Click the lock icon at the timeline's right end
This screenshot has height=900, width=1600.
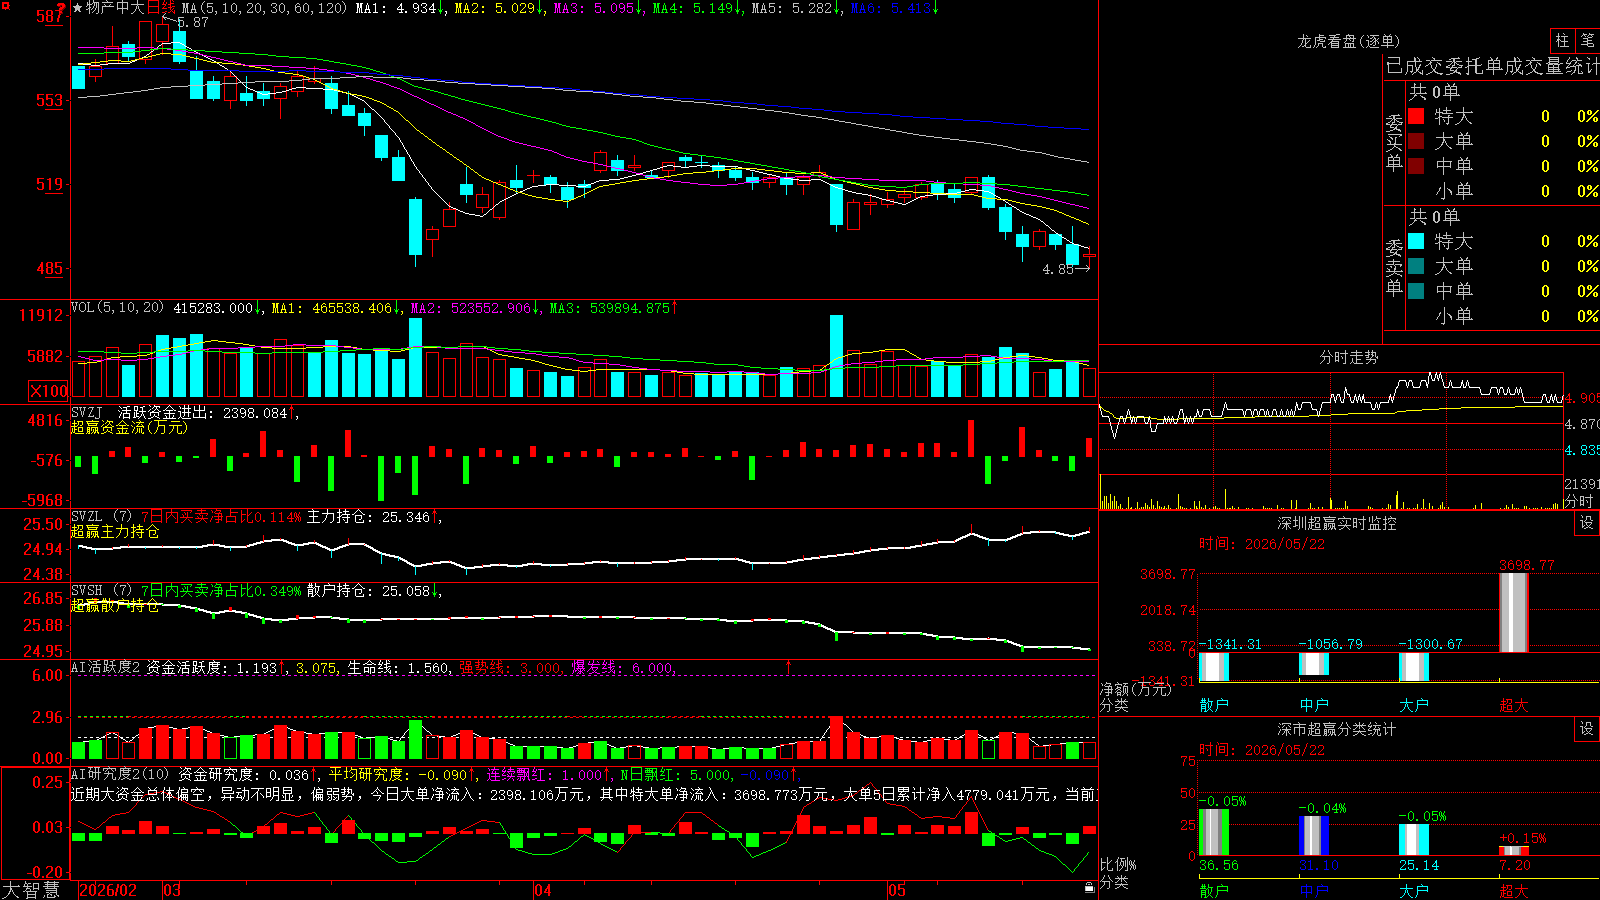coord(1090,888)
